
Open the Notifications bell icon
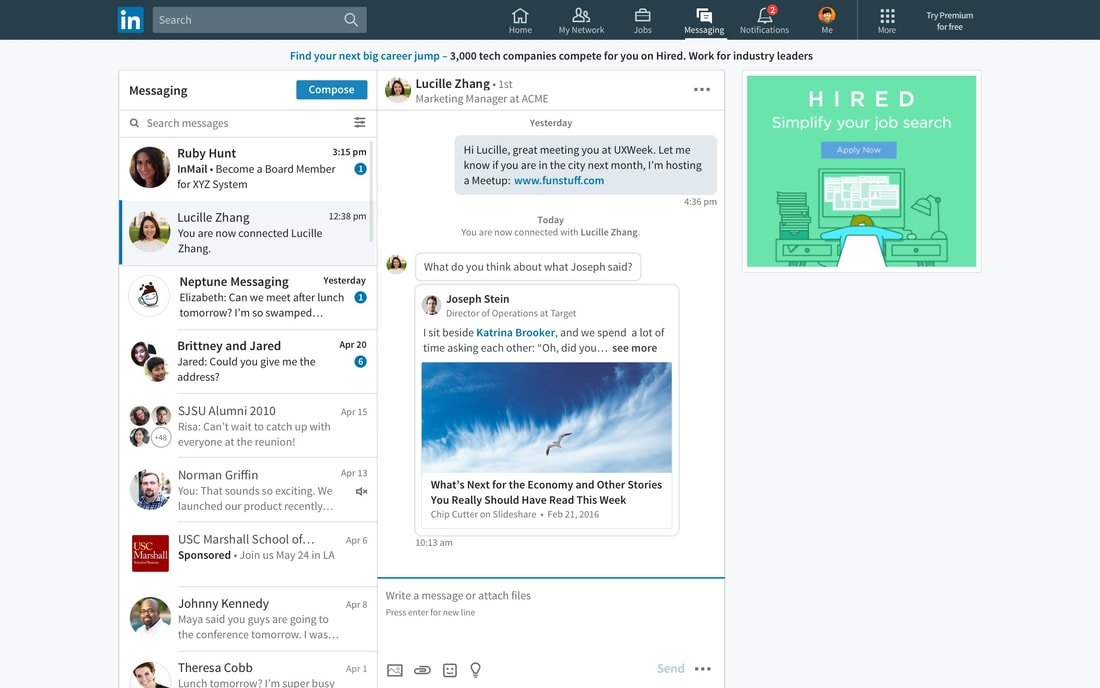pyautogui.click(x=764, y=14)
